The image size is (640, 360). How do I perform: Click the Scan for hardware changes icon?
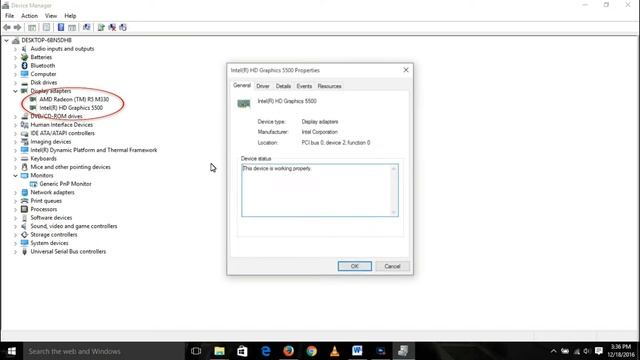point(87,27)
